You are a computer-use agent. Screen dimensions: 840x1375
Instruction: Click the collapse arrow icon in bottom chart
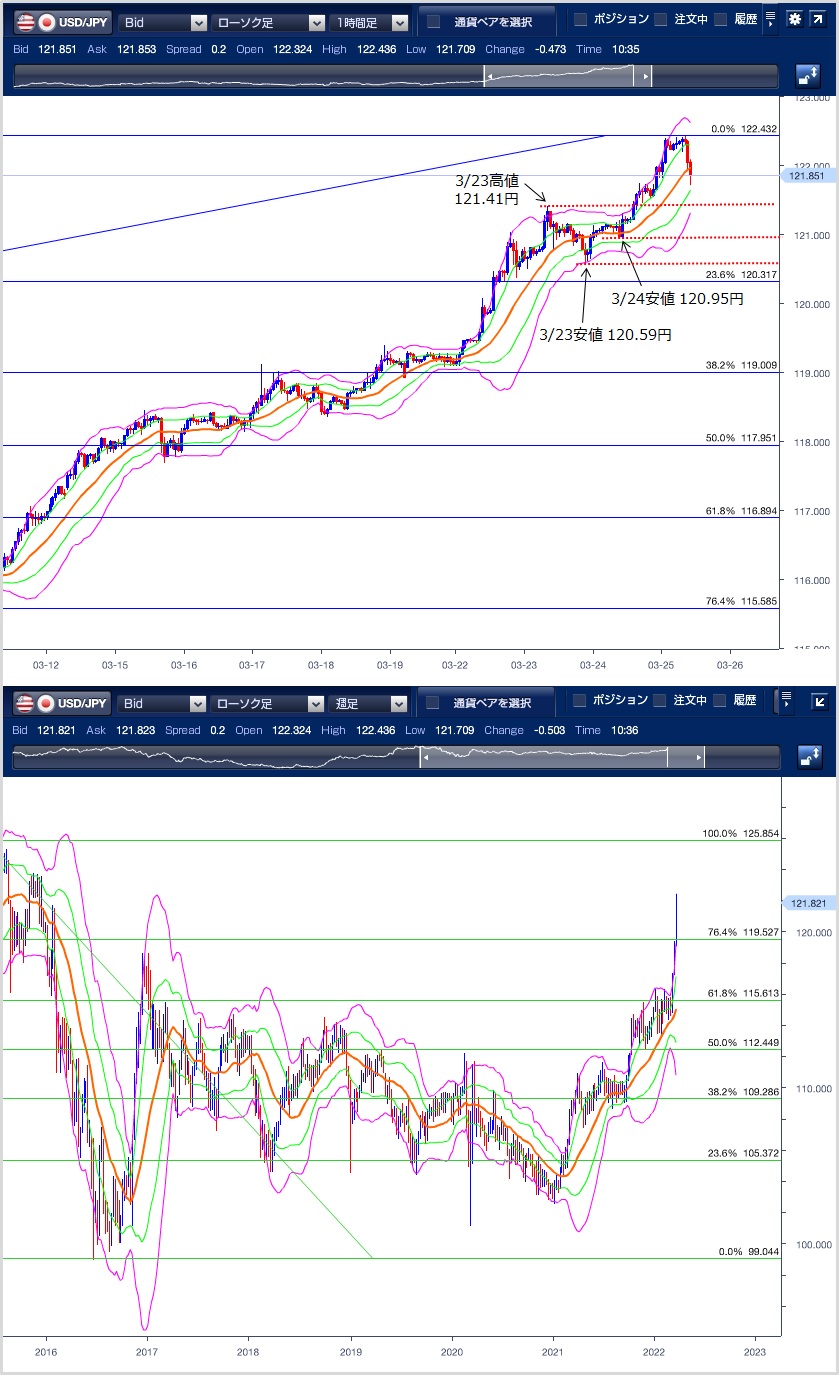tap(817, 702)
